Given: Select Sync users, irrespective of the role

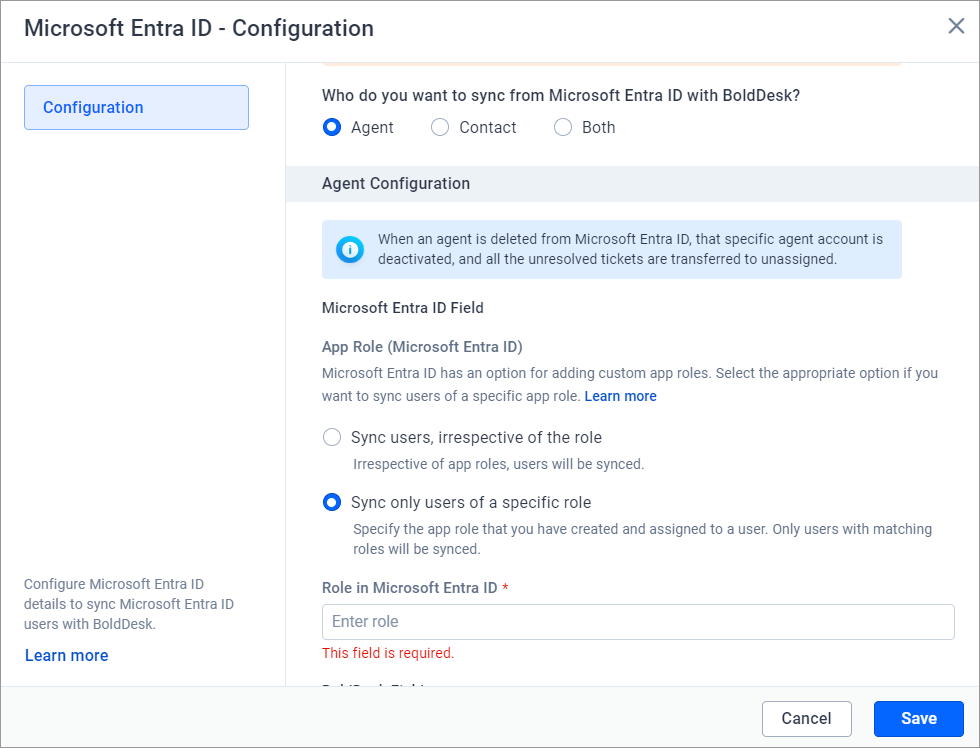Looking at the screenshot, I should click(332, 437).
